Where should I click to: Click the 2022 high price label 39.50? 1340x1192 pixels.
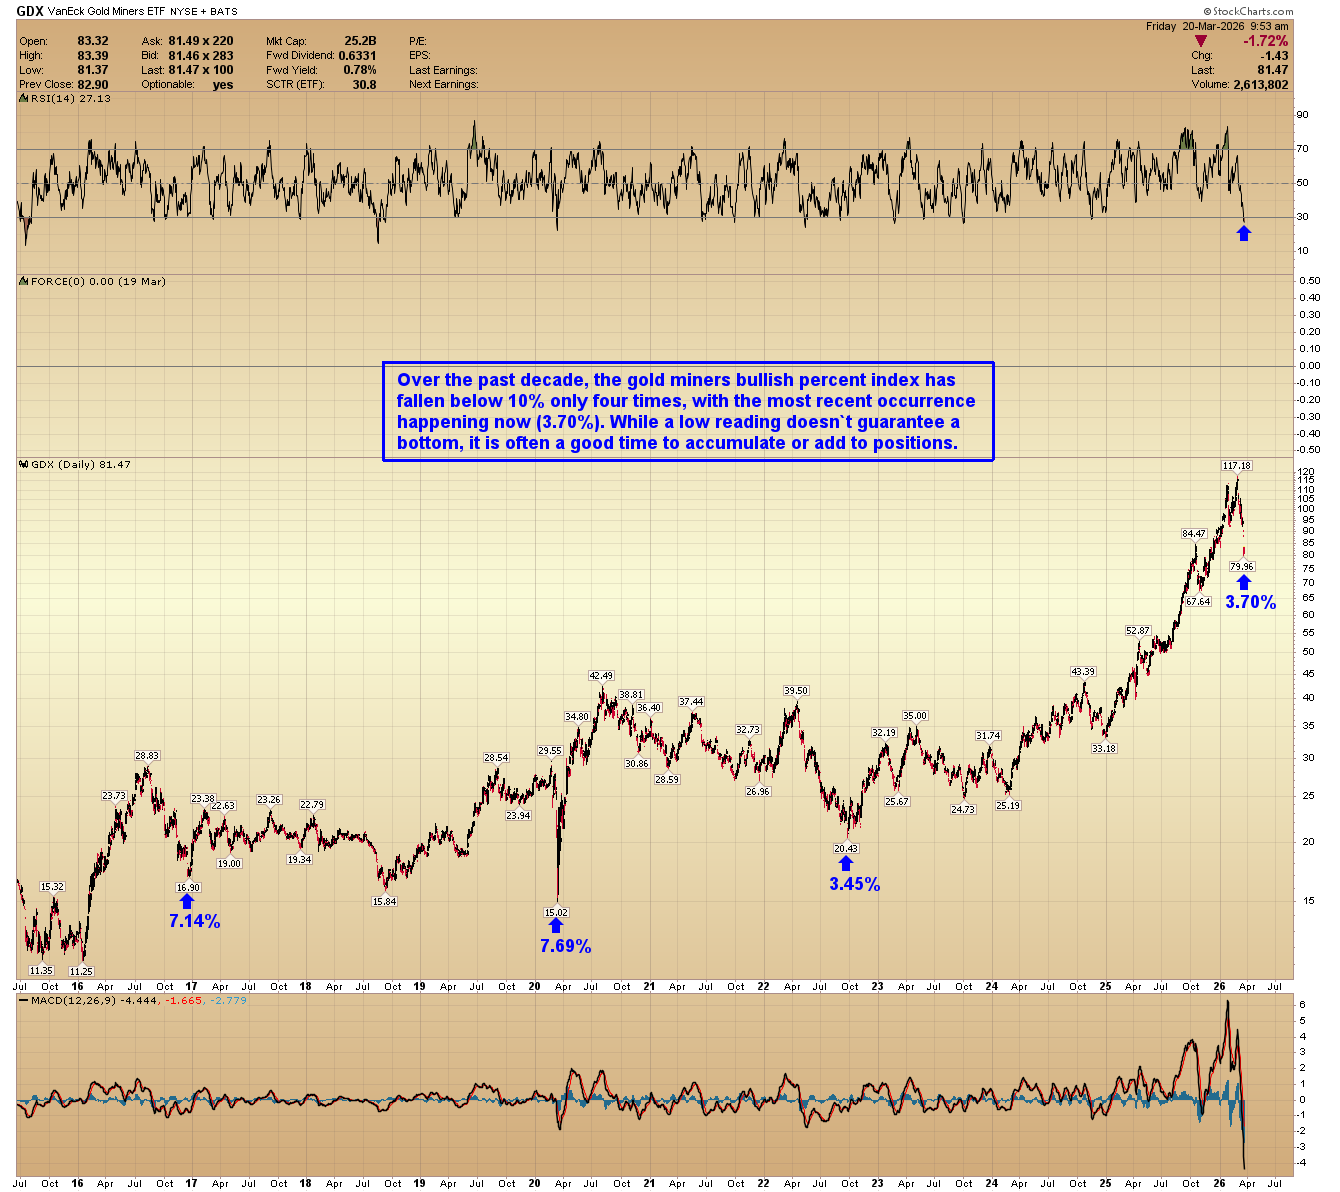[x=796, y=690]
